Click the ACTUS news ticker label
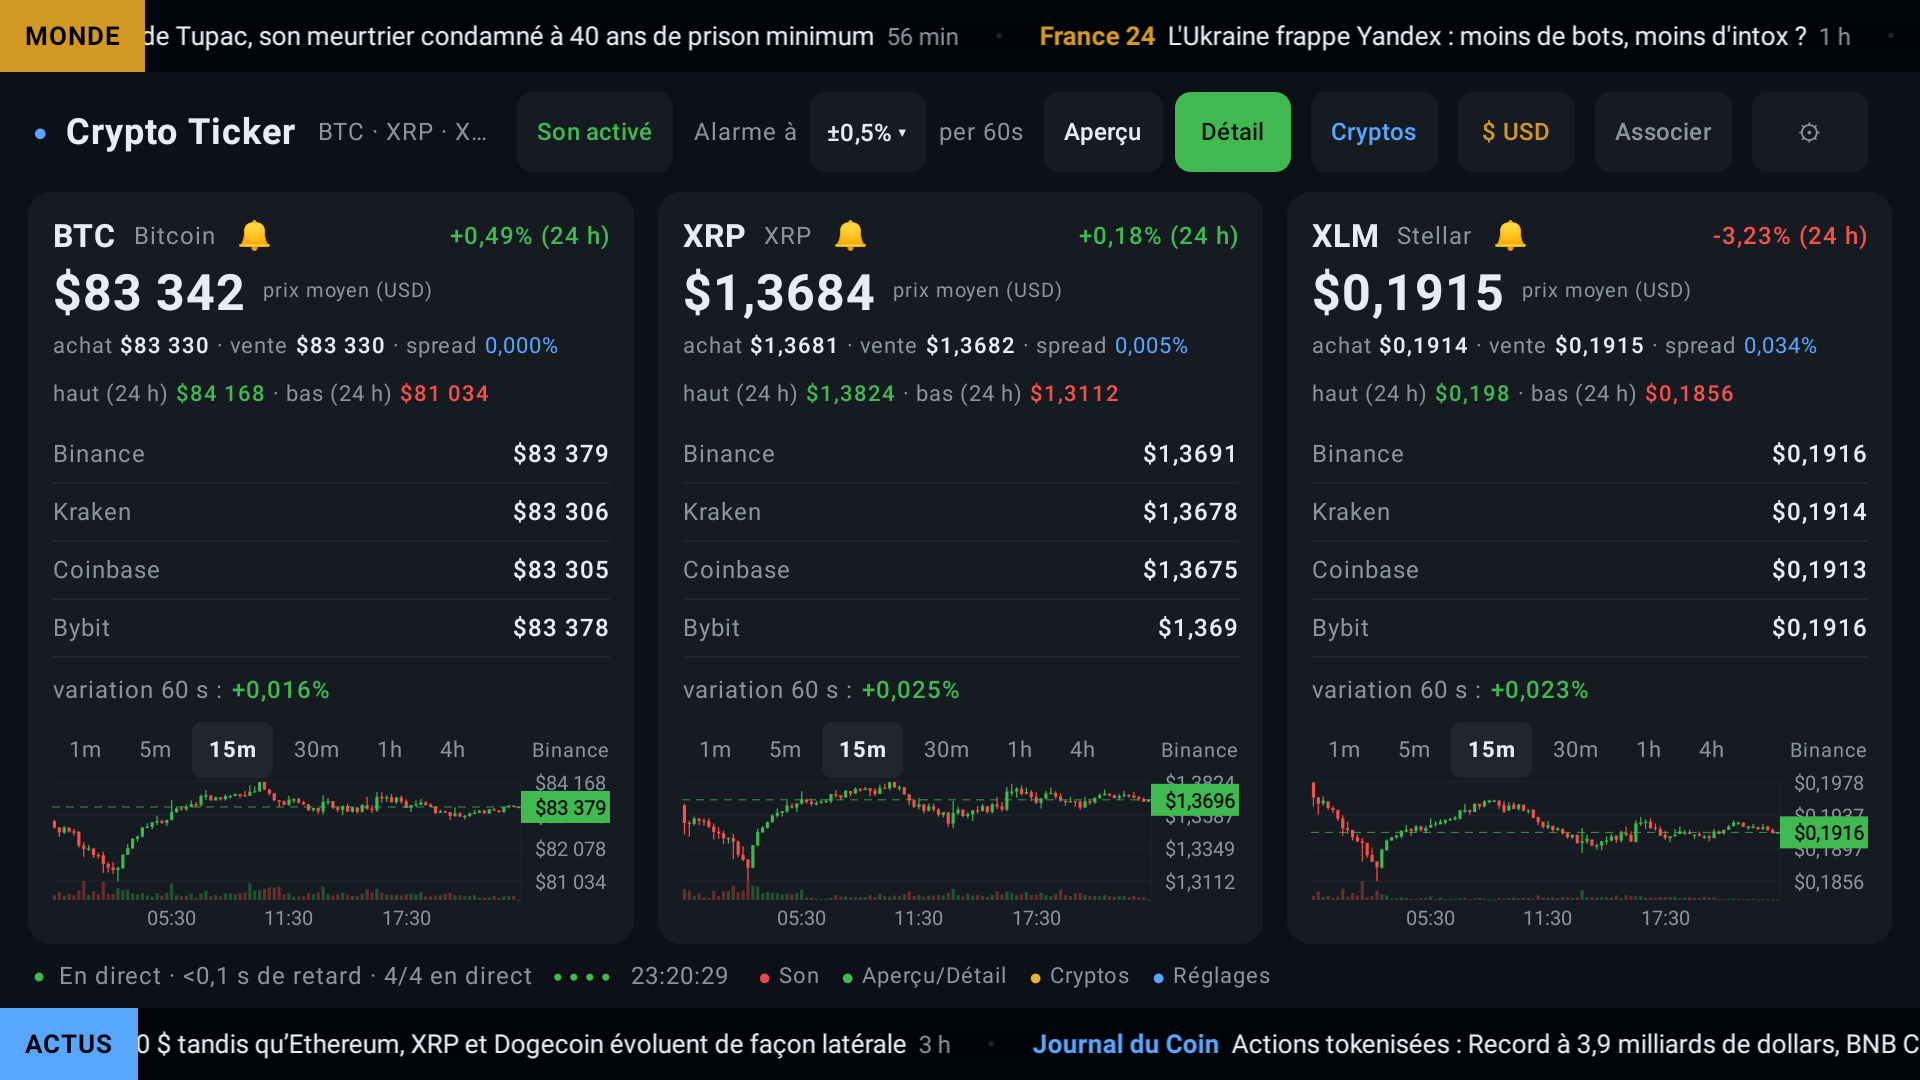The height and width of the screenshot is (1080, 1920). [69, 1044]
